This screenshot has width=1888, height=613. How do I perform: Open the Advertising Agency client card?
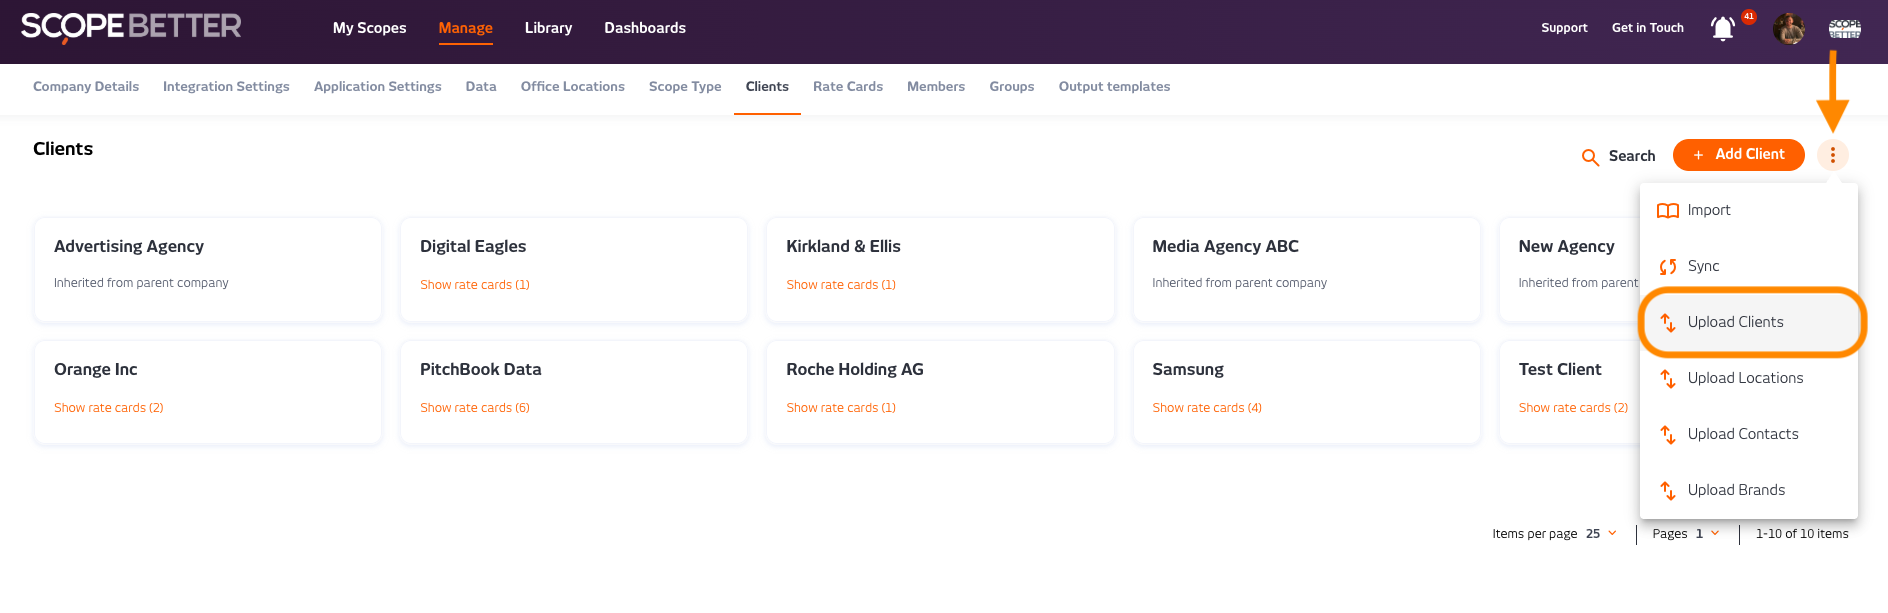(207, 269)
